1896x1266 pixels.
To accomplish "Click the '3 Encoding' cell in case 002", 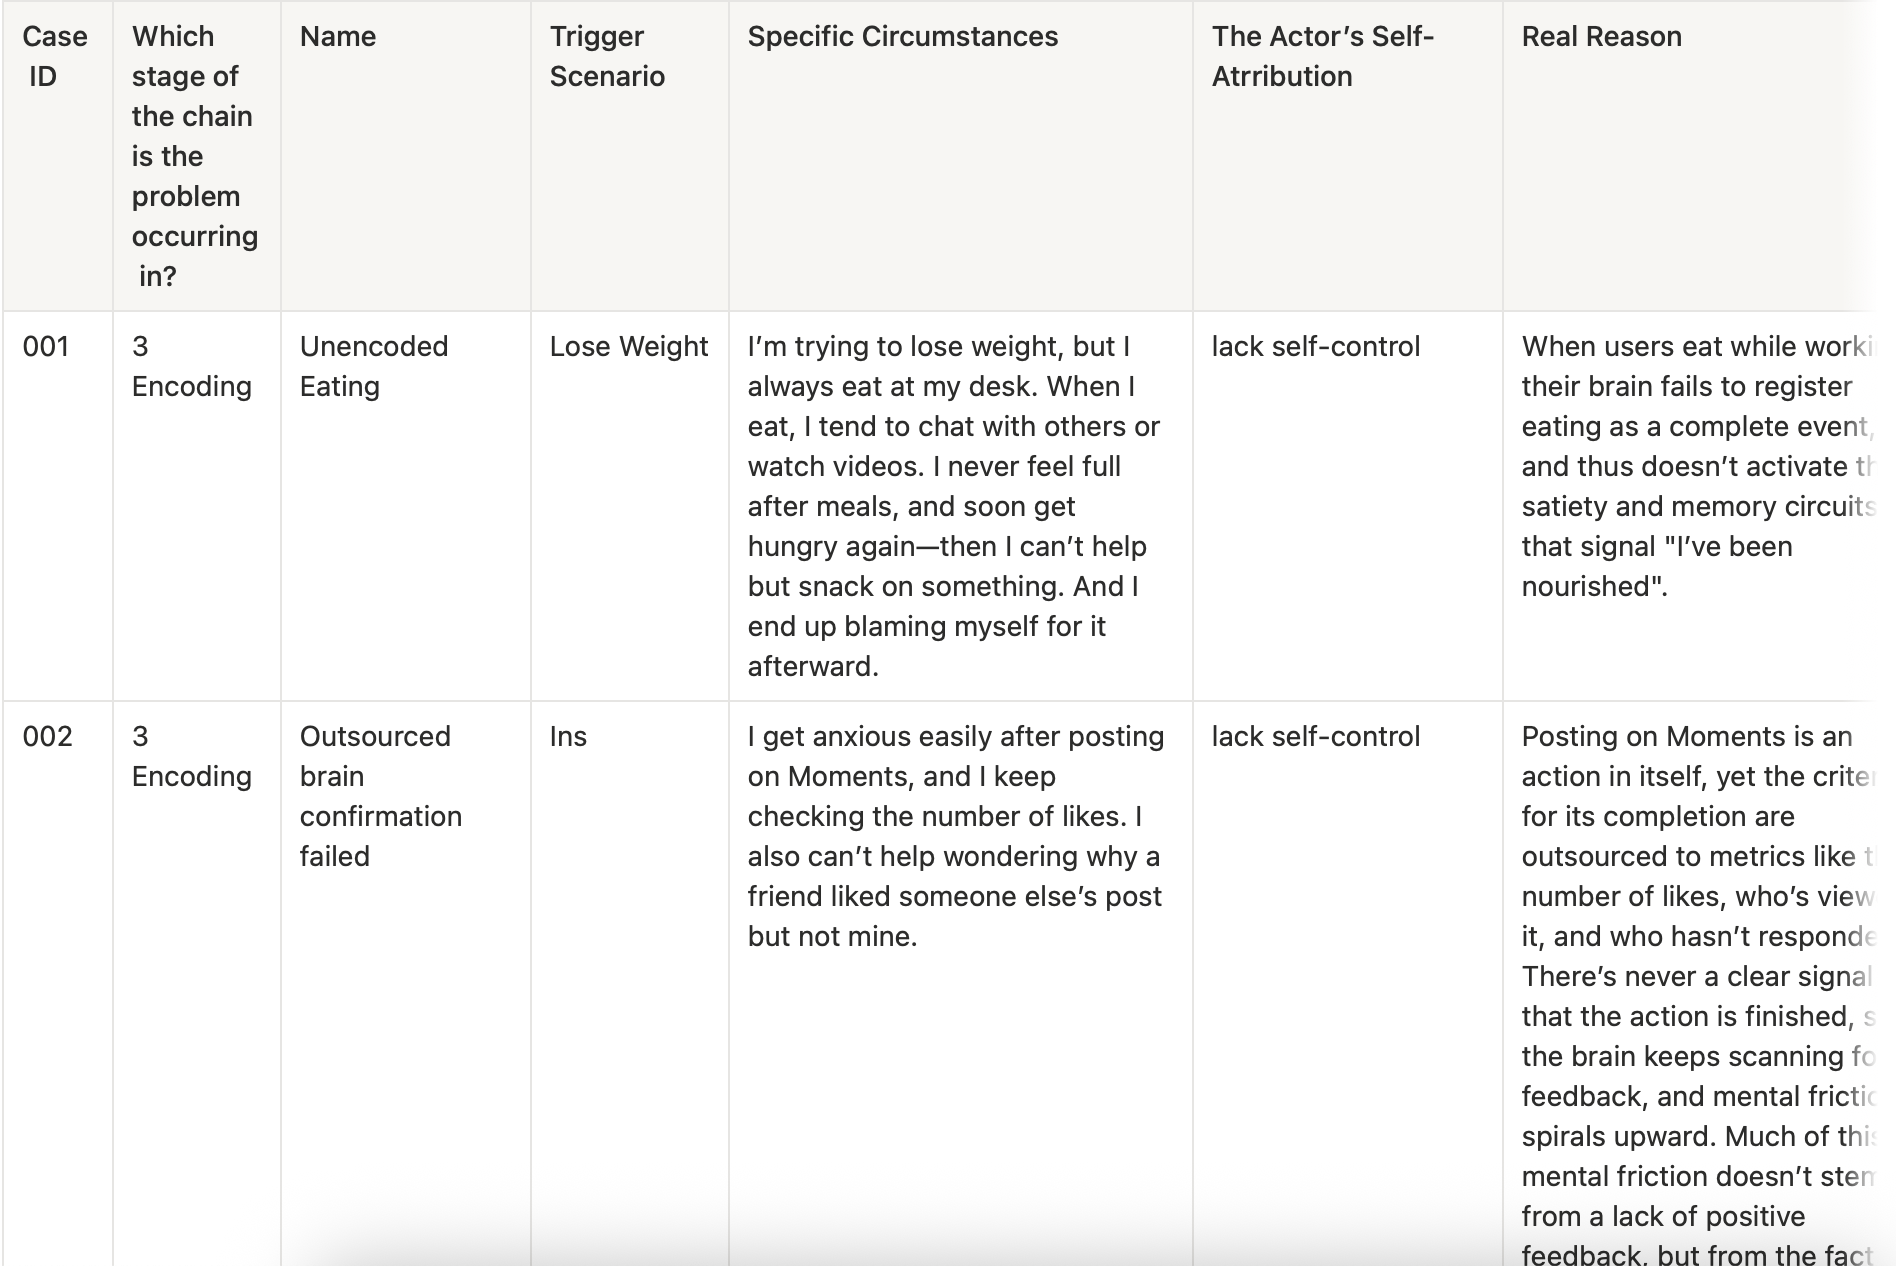I will 191,756.
